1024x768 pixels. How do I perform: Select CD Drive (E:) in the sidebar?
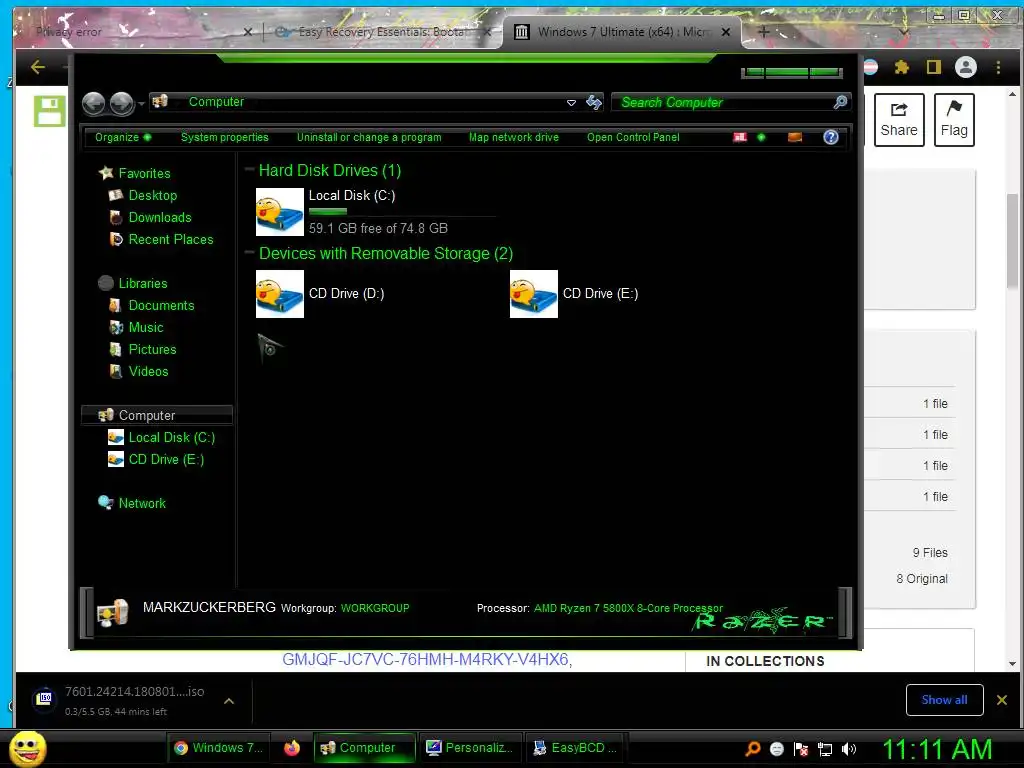coord(166,460)
